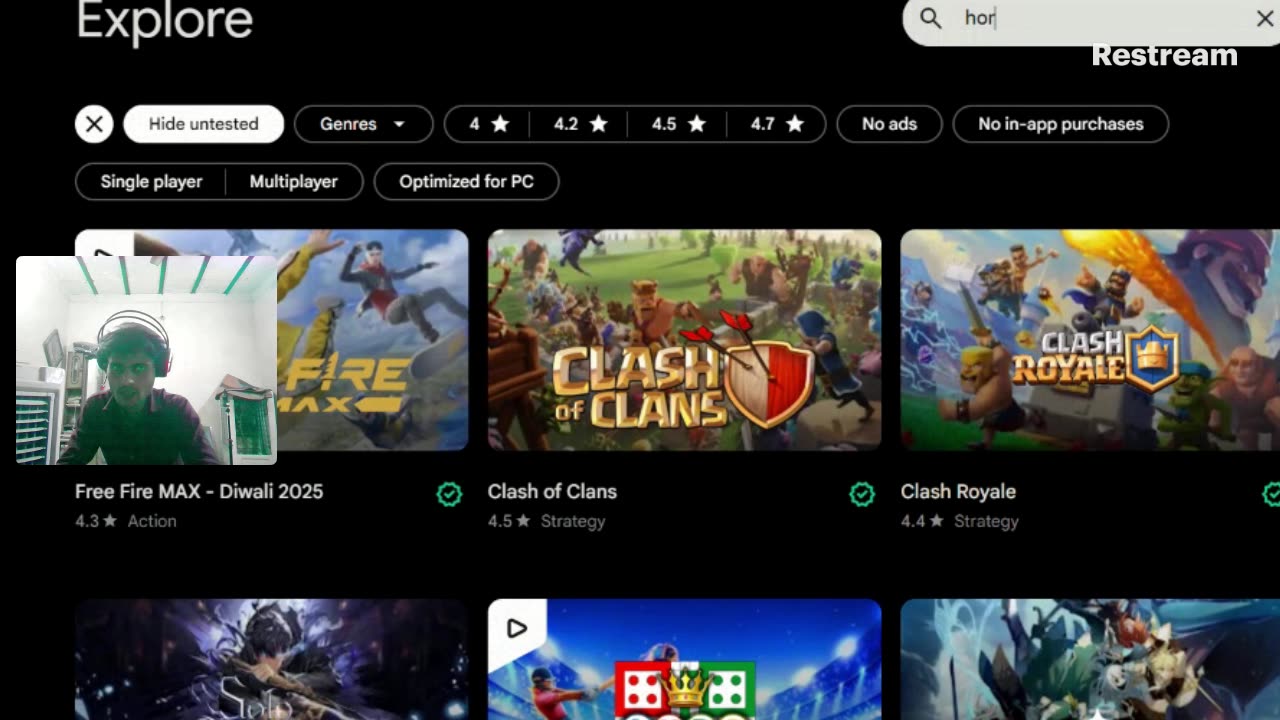Open the Genres dropdown
This screenshot has width=1280, height=720.
[x=363, y=124]
